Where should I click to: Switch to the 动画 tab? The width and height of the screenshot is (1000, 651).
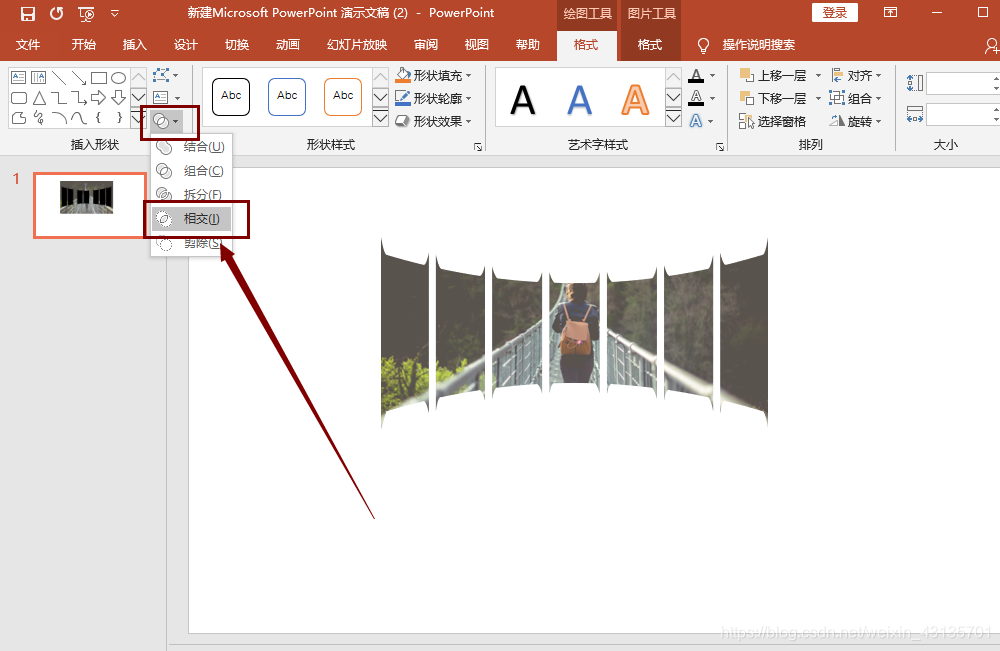click(x=288, y=45)
